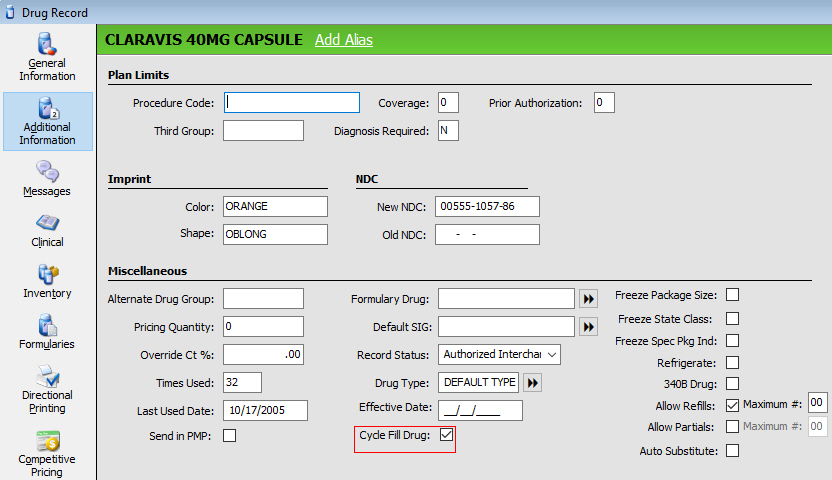The width and height of the screenshot is (832, 480).
Task: Click Alternate Drug Group field
Action: click(x=263, y=299)
